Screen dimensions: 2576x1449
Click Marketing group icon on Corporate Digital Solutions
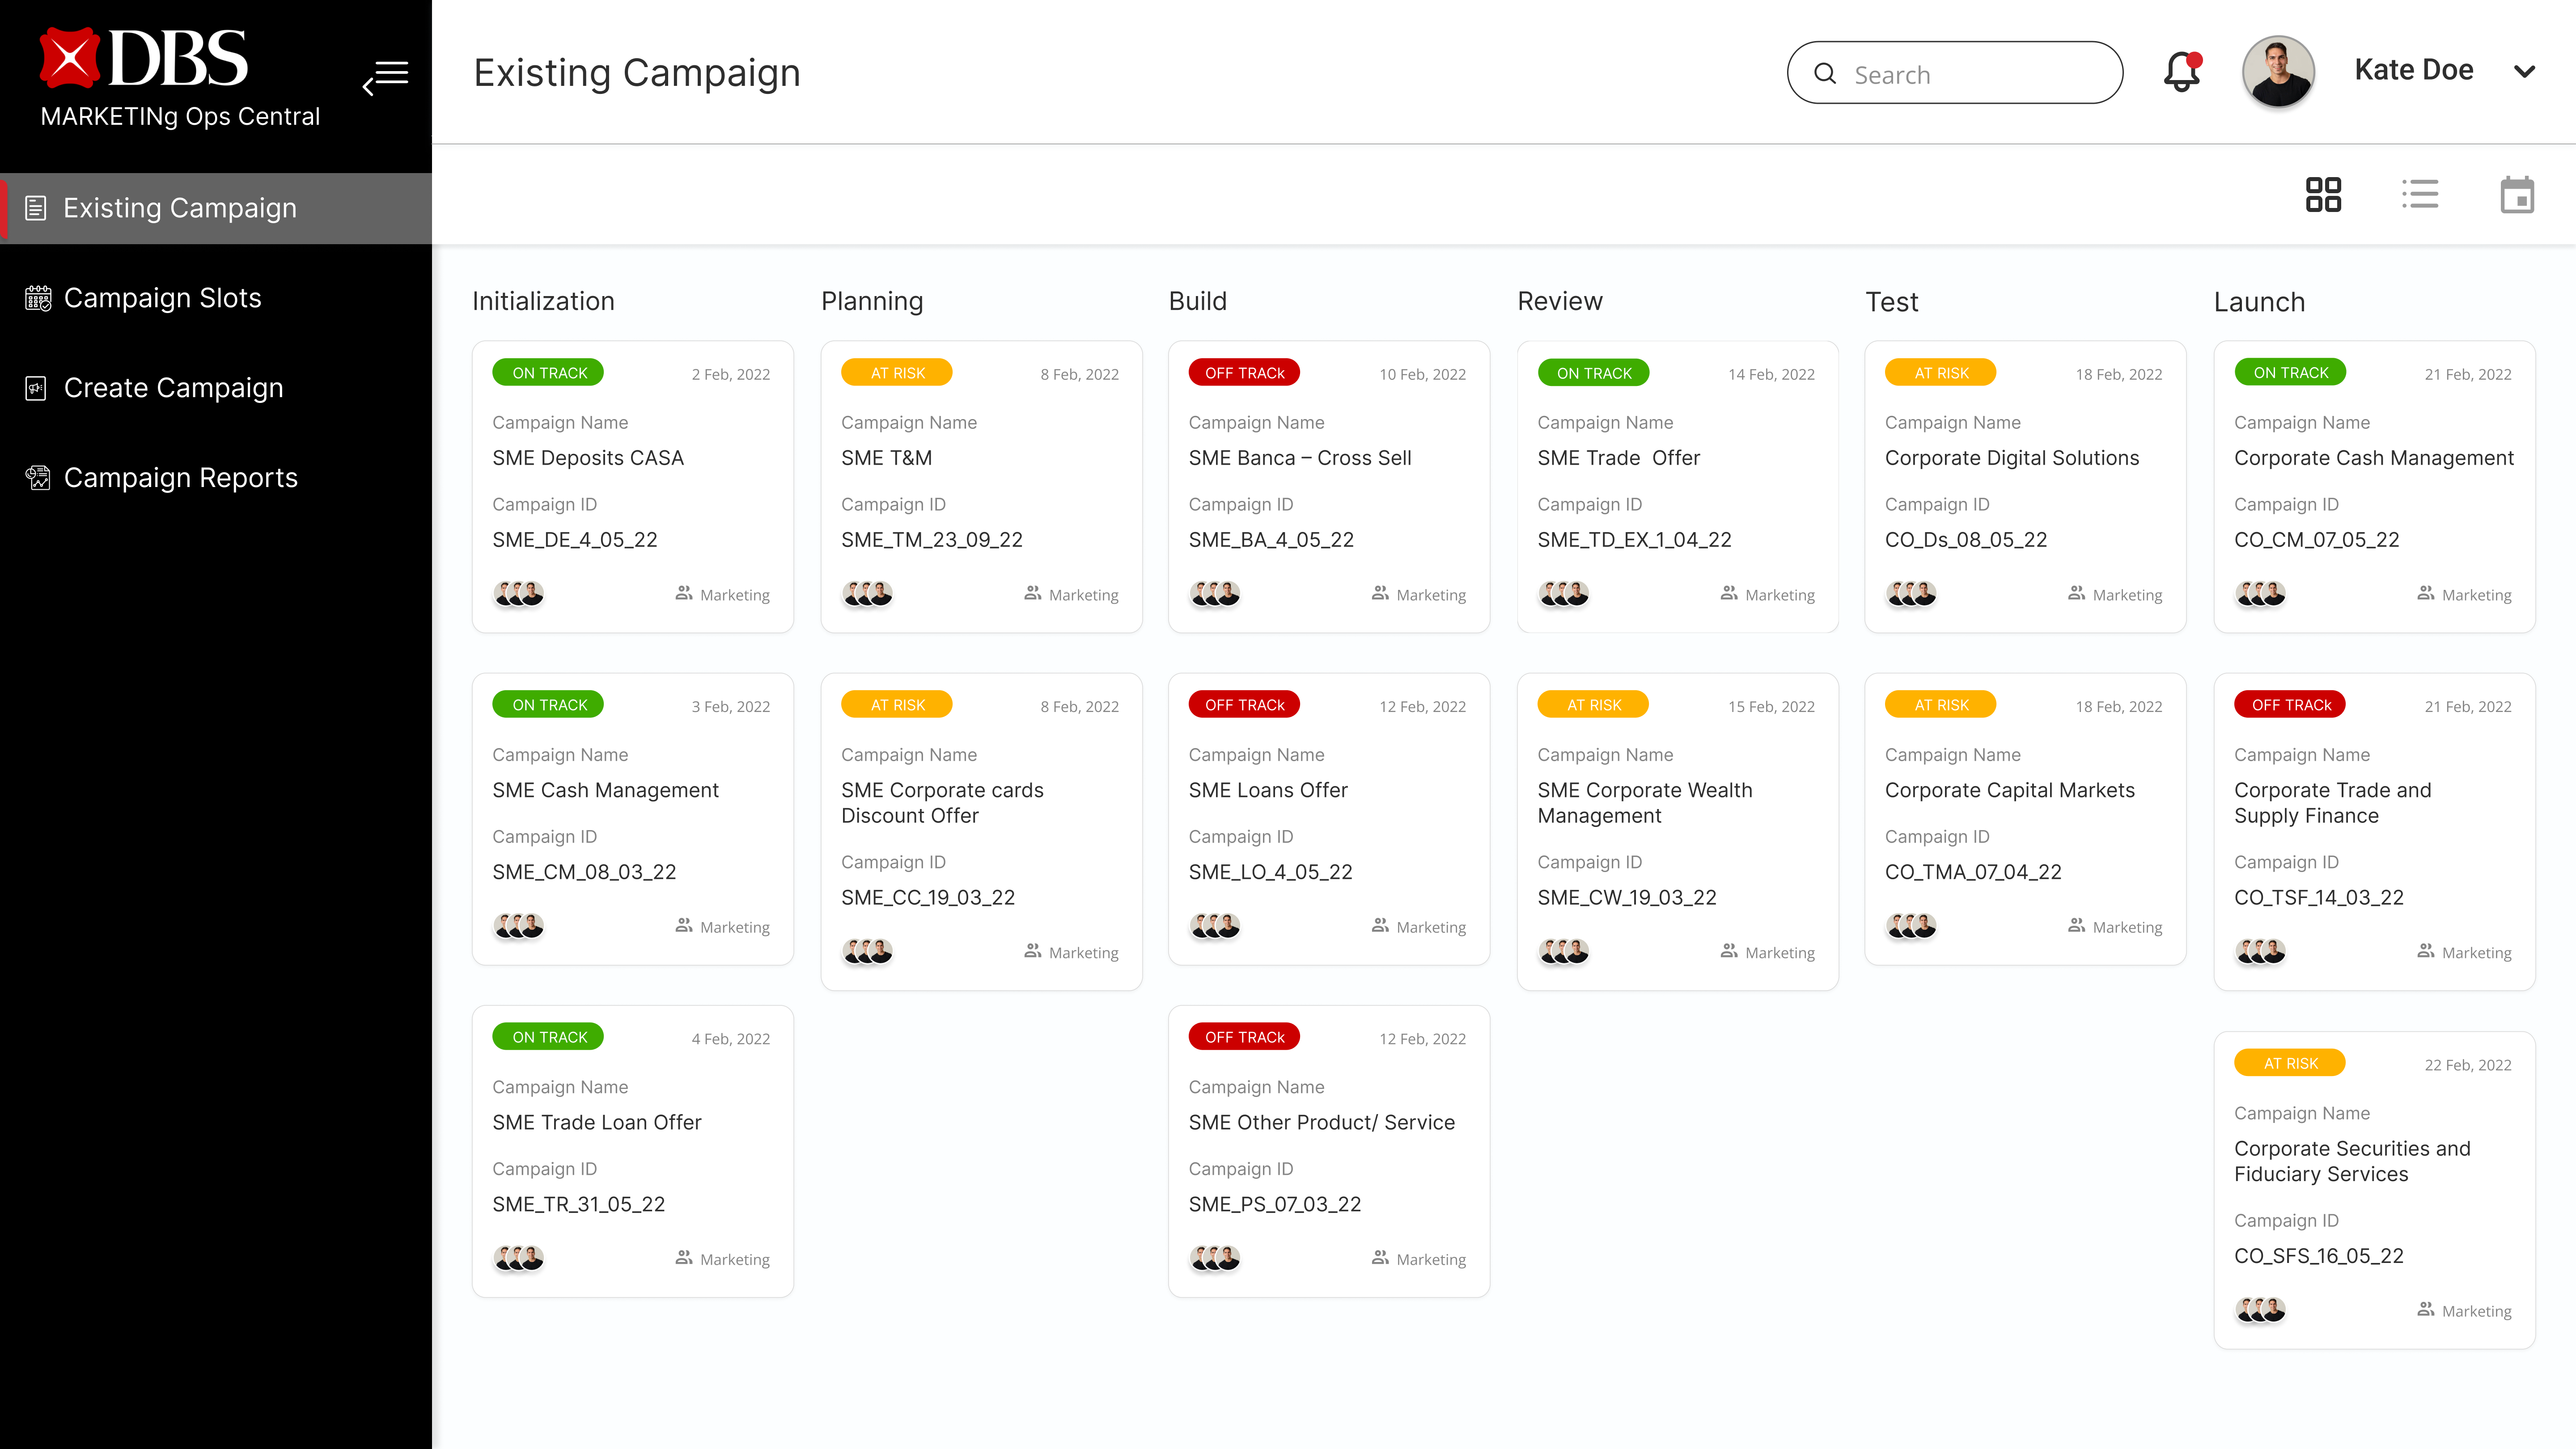tap(2077, 593)
